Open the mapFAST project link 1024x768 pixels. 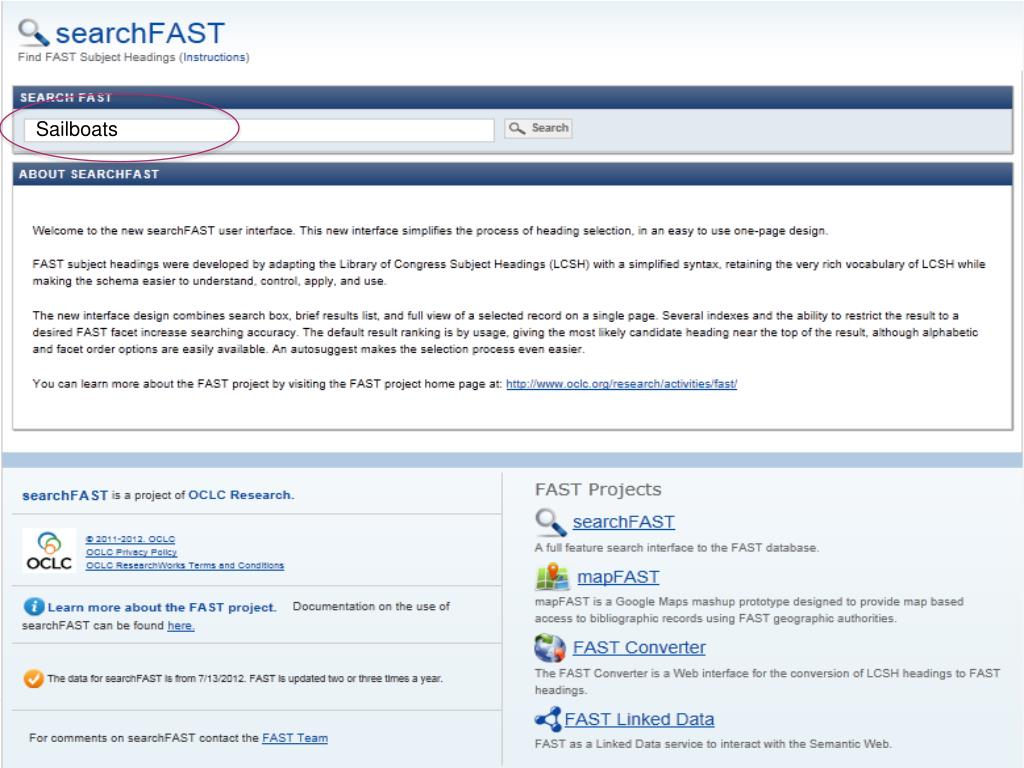[618, 577]
